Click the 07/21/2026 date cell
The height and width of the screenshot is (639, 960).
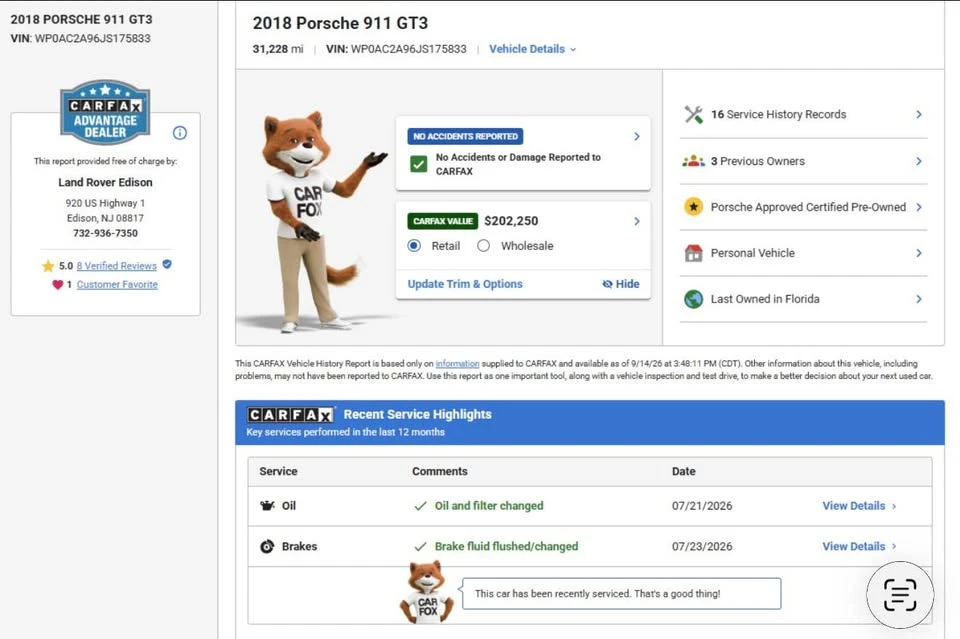tap(702, 506)
